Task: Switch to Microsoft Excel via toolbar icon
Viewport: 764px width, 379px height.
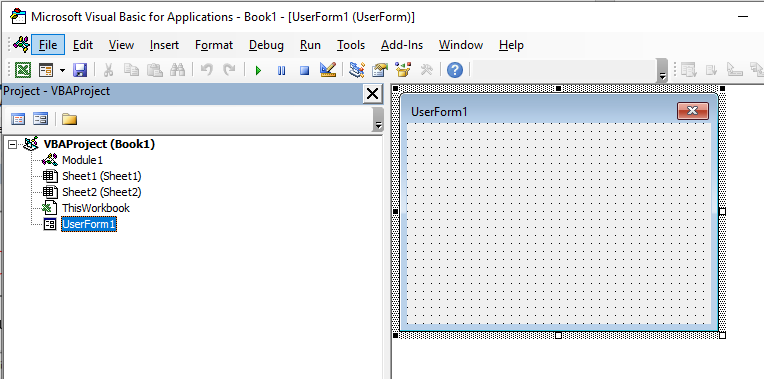Action: (x=22, y=70)
